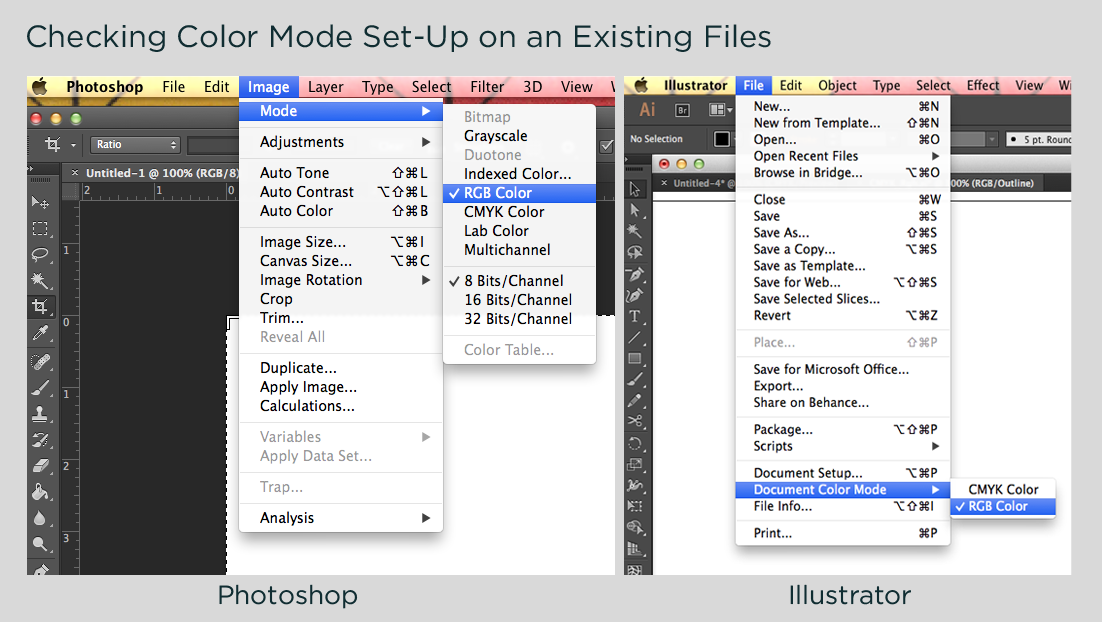Expand the Analysis submenu

point(341,518)
